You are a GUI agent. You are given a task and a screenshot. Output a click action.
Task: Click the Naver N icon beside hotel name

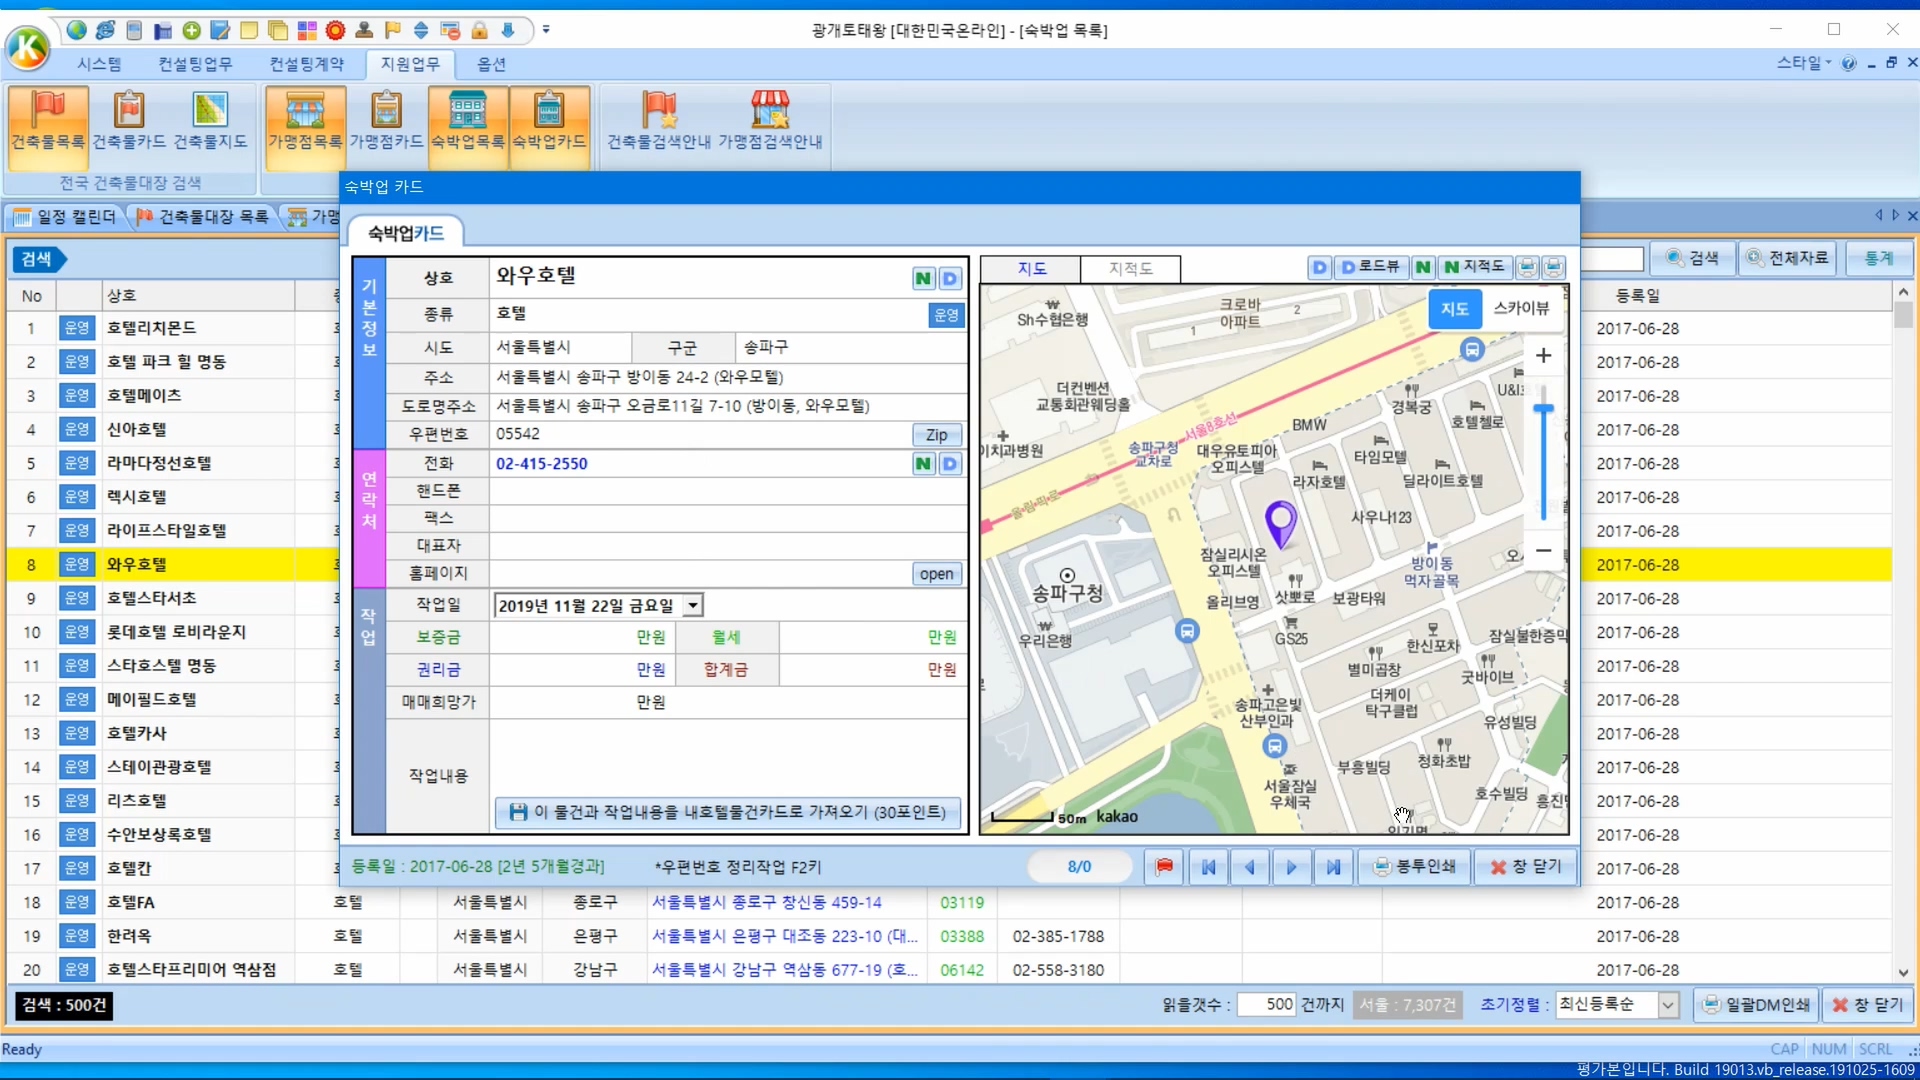[x=923, y=279]
